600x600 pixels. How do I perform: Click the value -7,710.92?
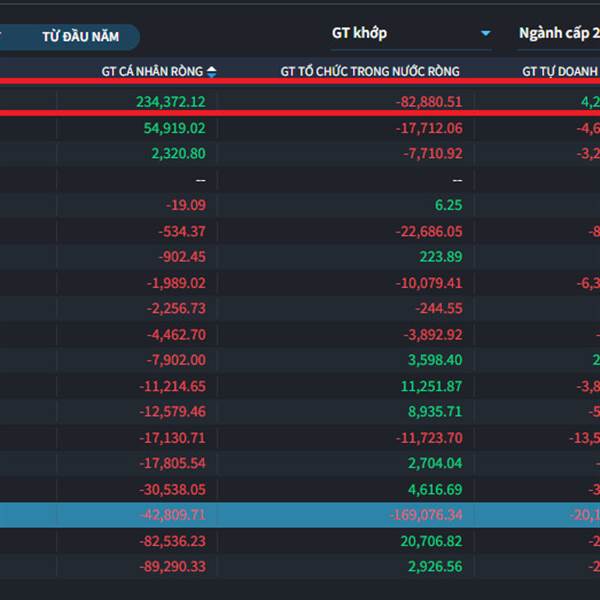coord(433,153)
